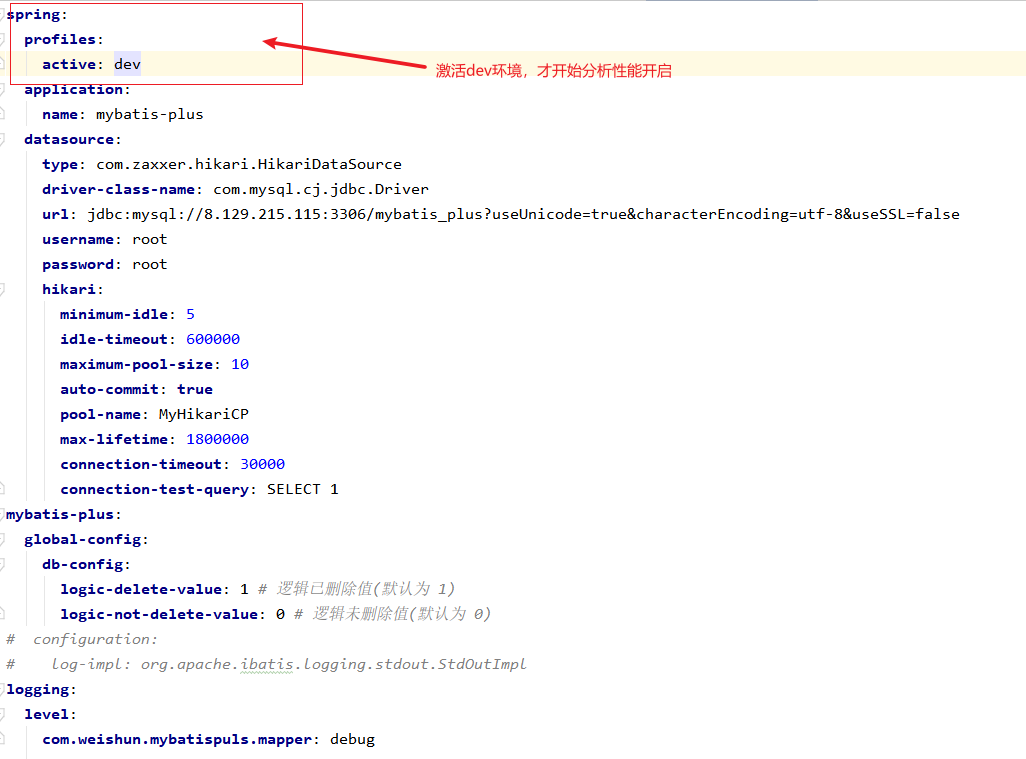Click the 'level:' key under logging
The width and height of the screenshot is (1026, 759).
[50, 714]
